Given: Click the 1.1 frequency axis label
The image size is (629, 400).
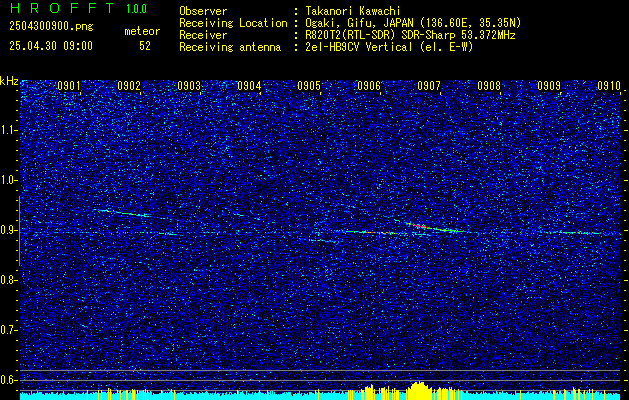Looking at the screenshot, I should 8,130.
